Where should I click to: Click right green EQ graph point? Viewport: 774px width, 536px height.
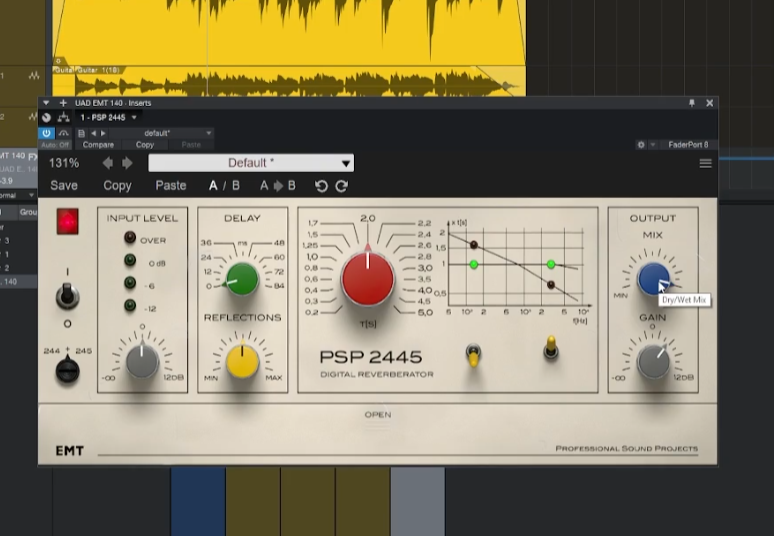coord(551,265)
